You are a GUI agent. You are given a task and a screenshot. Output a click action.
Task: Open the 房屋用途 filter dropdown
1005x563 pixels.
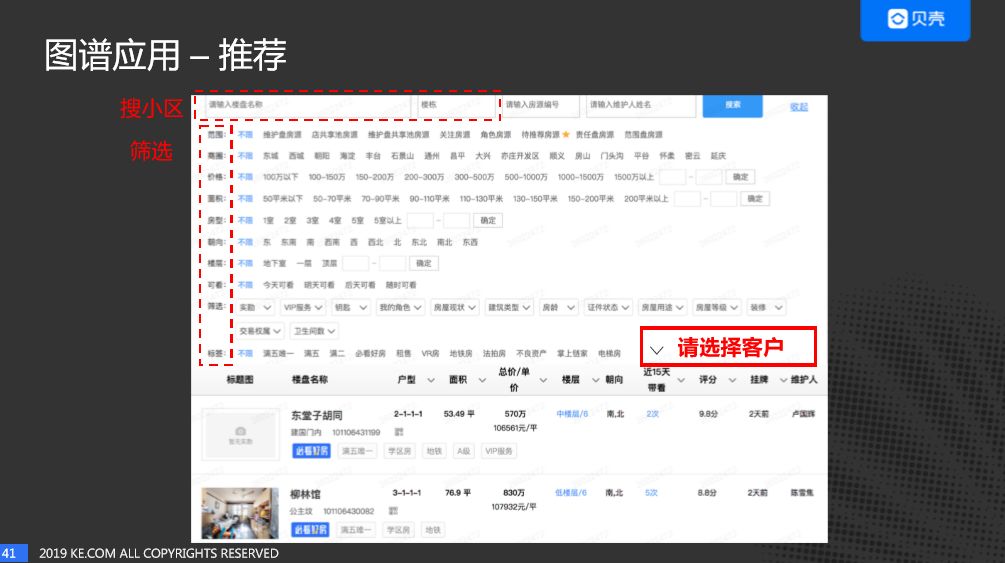point(663,308)
